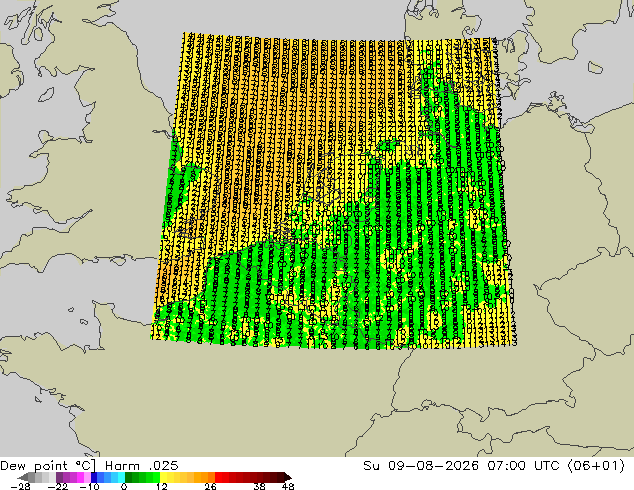Click the '38' legend label

260,486
